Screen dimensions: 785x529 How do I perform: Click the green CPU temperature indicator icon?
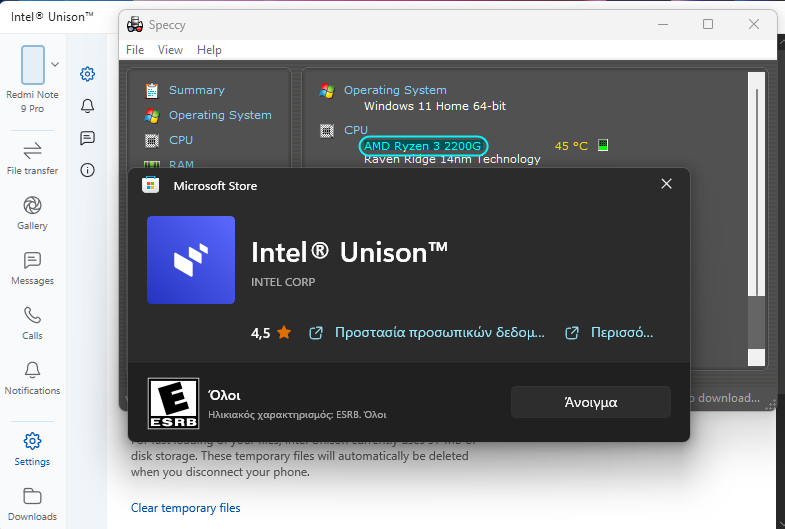[x=603, y=145]
